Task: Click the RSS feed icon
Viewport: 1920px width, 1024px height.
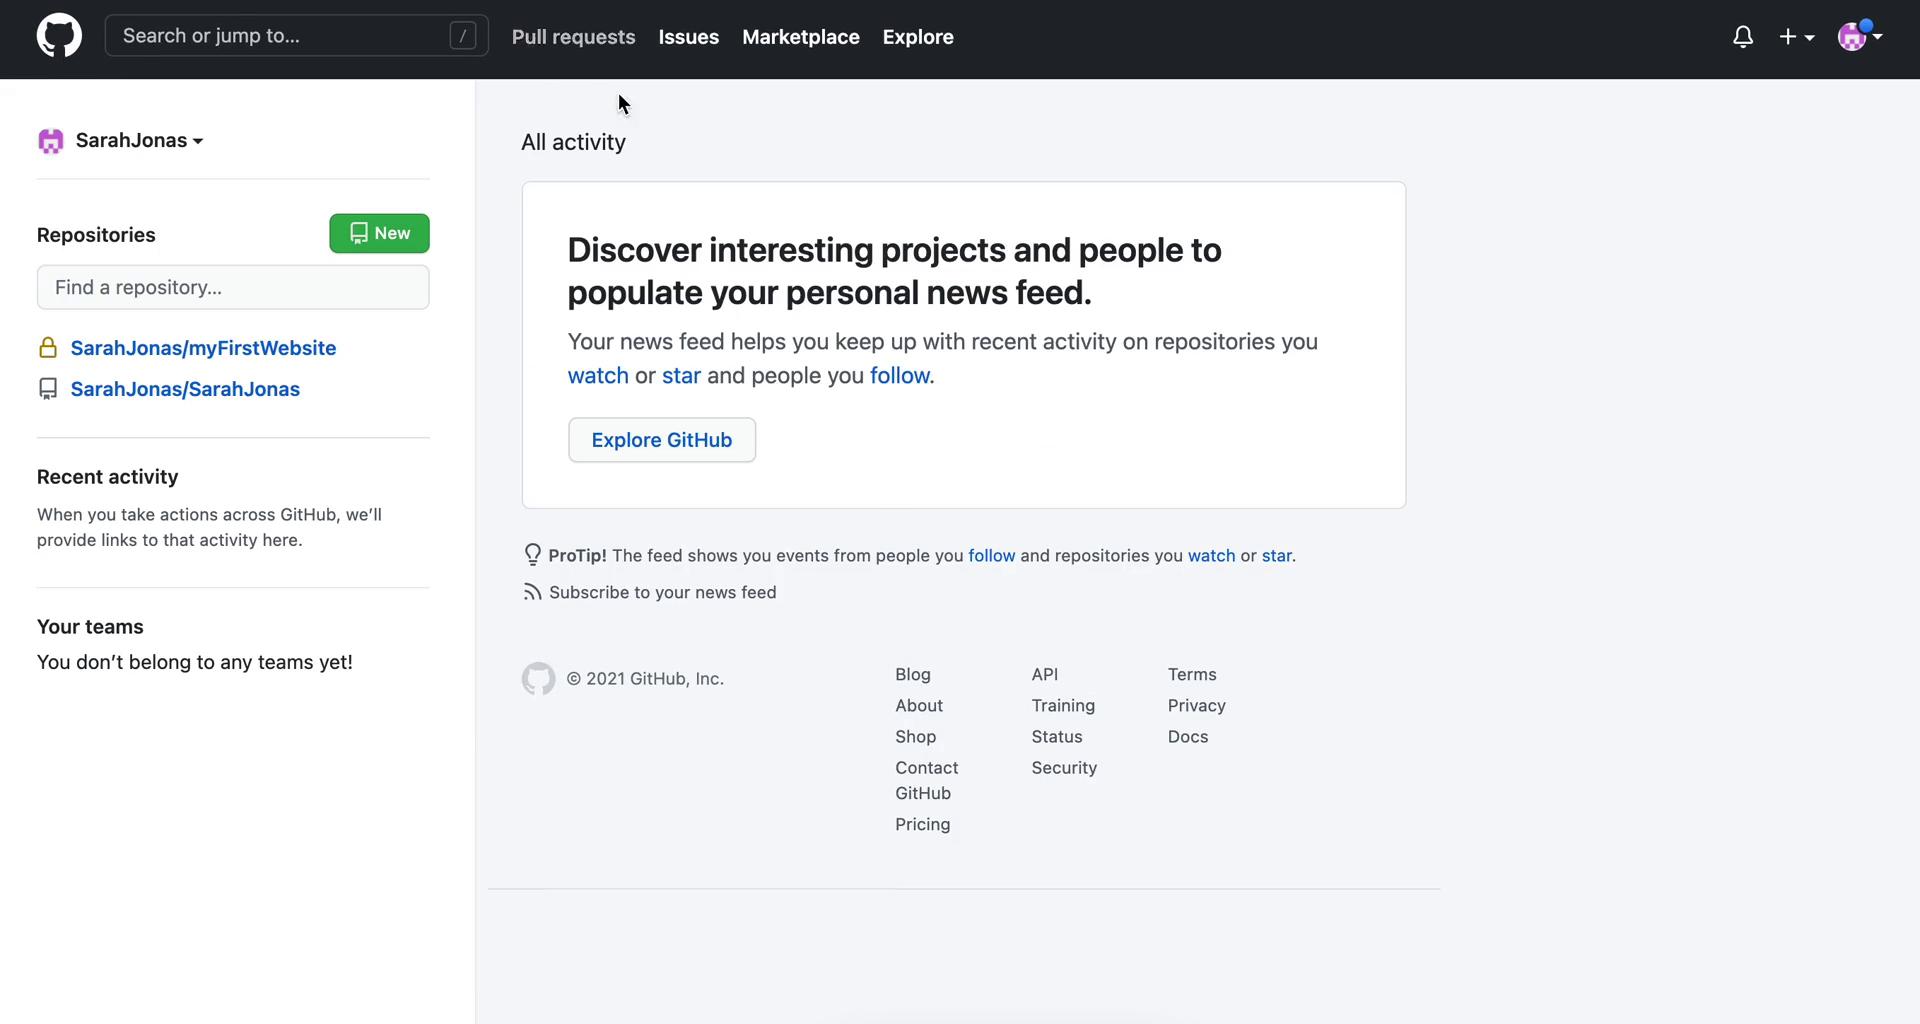Action: (532, 593)
